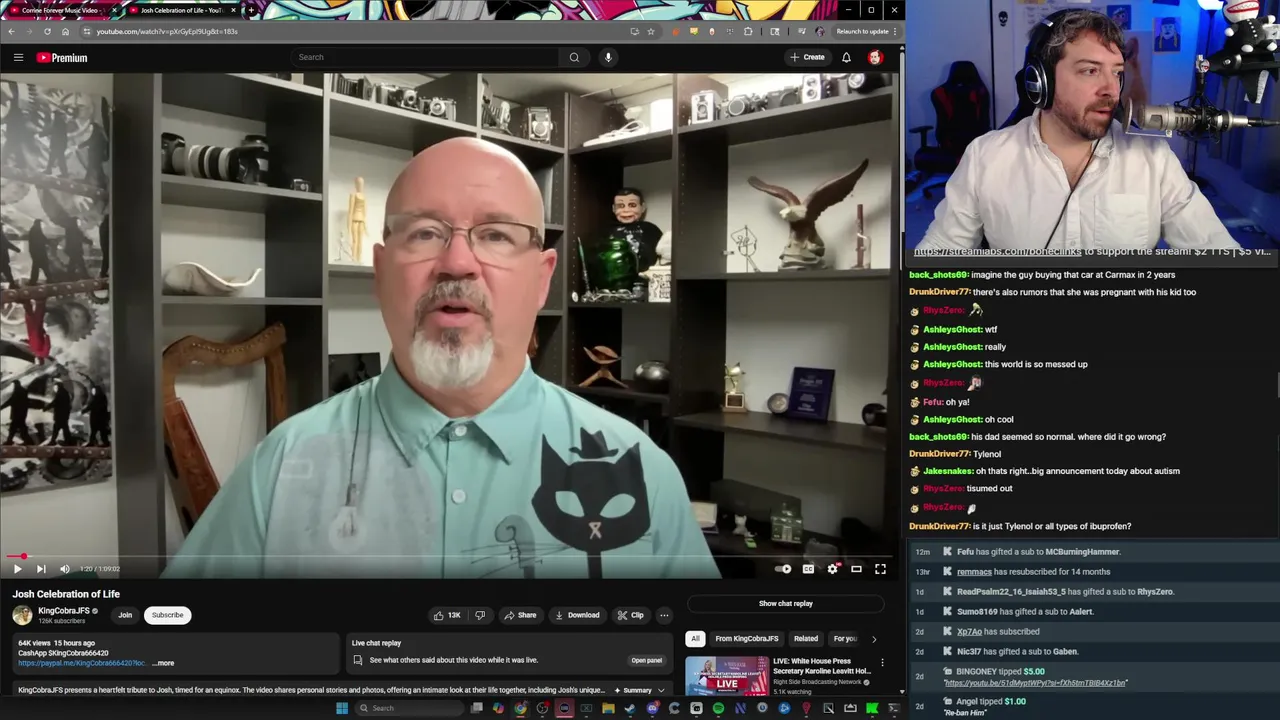Open options menu for the White House video
The image size is (1280, 720).
(x=882, y=663)
